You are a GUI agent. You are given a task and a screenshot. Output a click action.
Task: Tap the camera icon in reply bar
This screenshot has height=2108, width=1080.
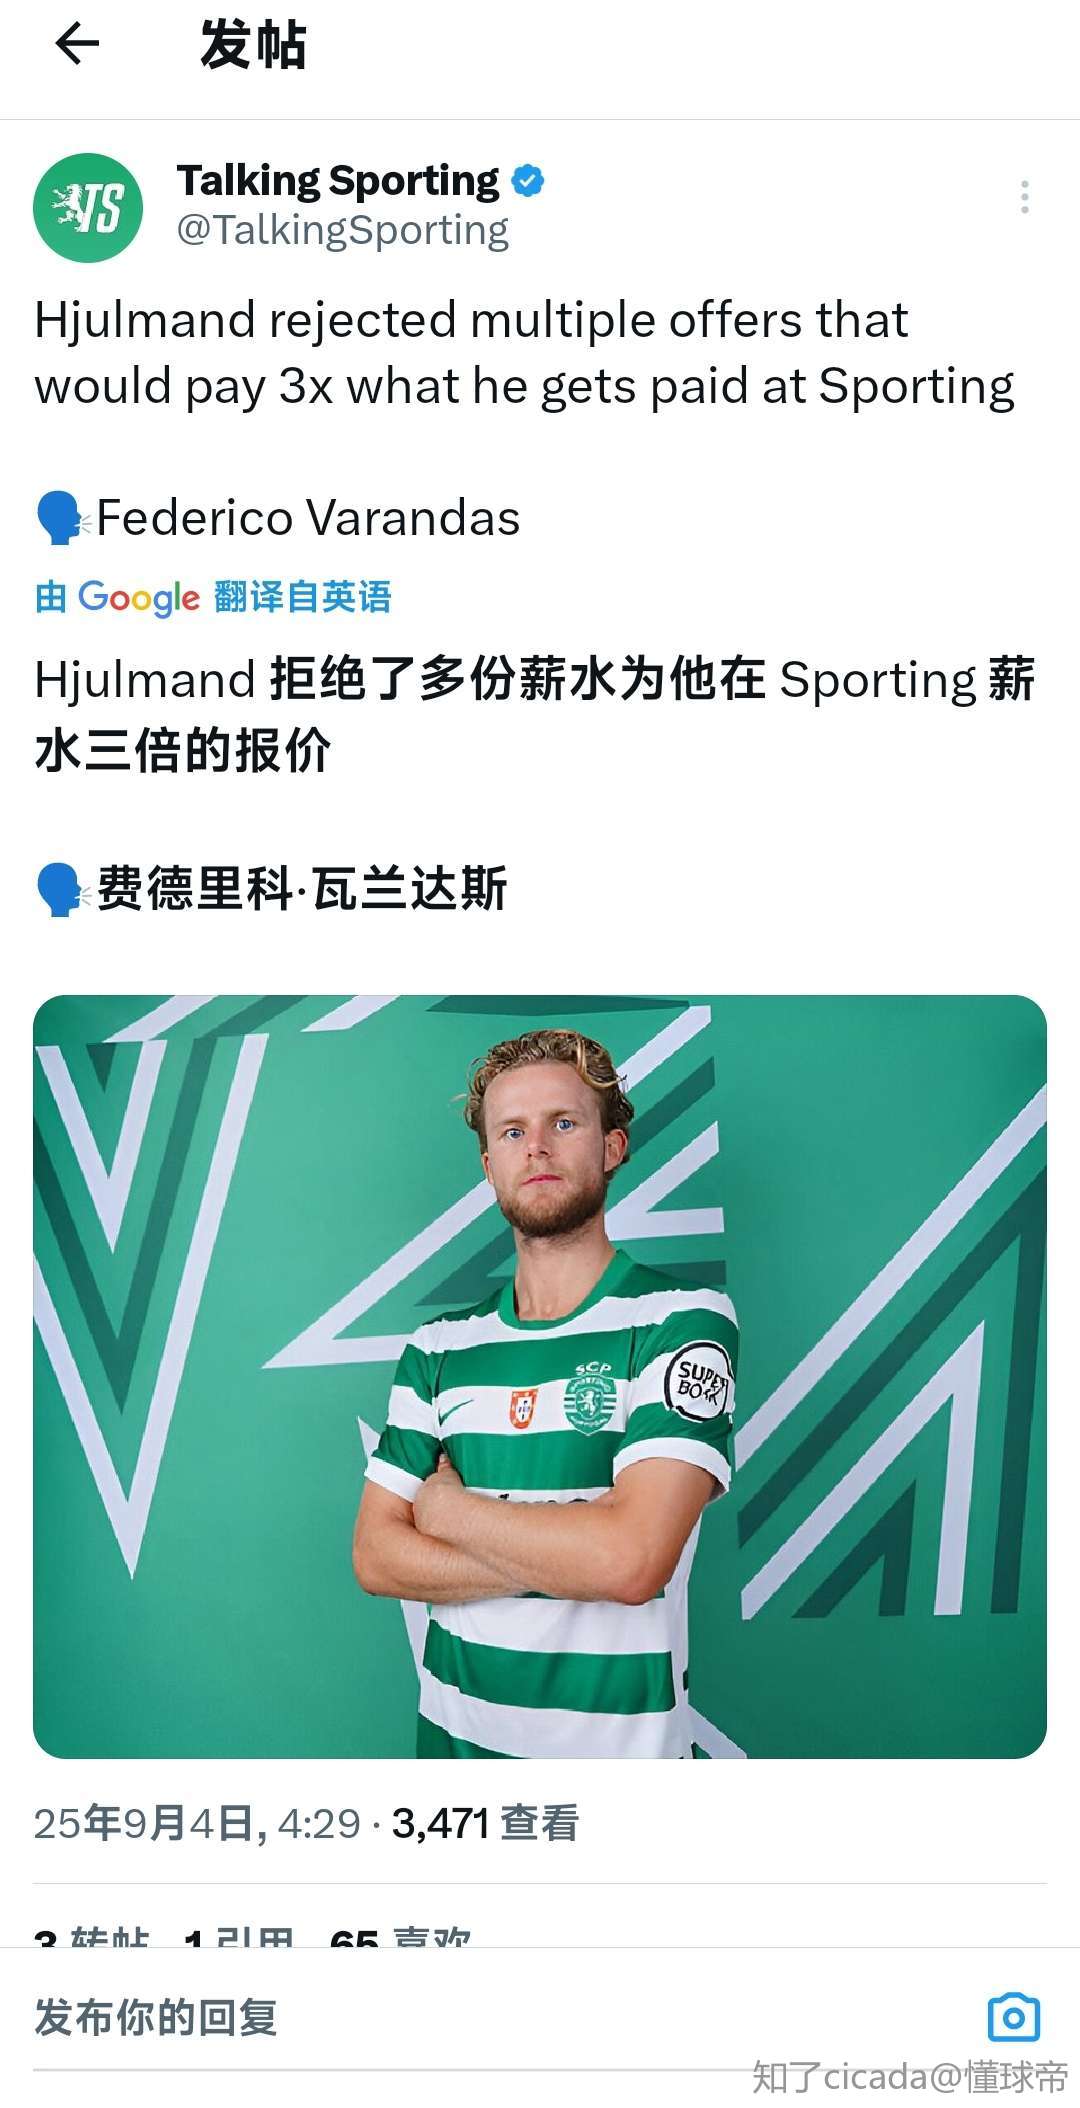coord(1013,2017)
